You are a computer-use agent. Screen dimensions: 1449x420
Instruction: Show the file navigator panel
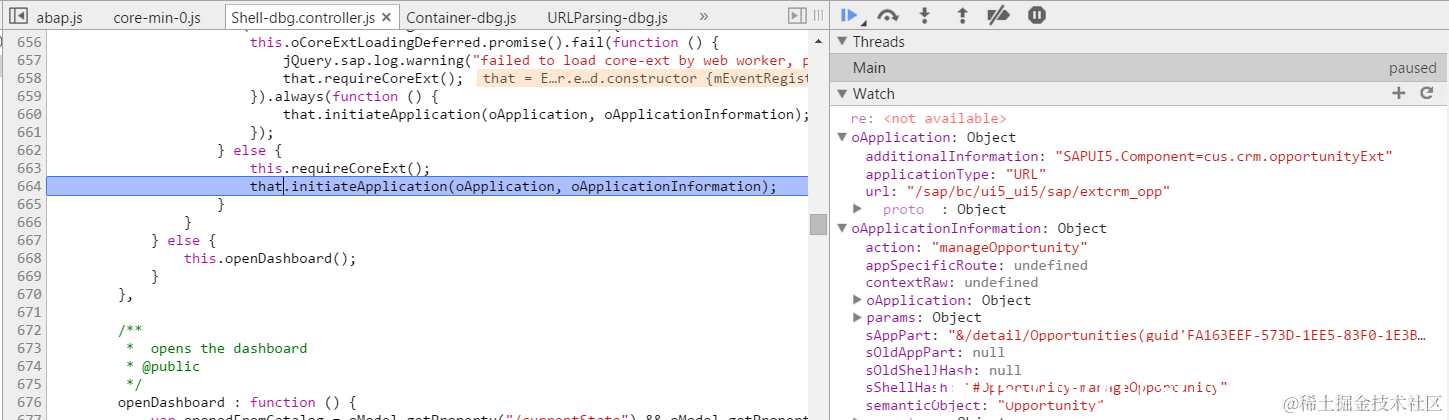click(x=17, y=16)
